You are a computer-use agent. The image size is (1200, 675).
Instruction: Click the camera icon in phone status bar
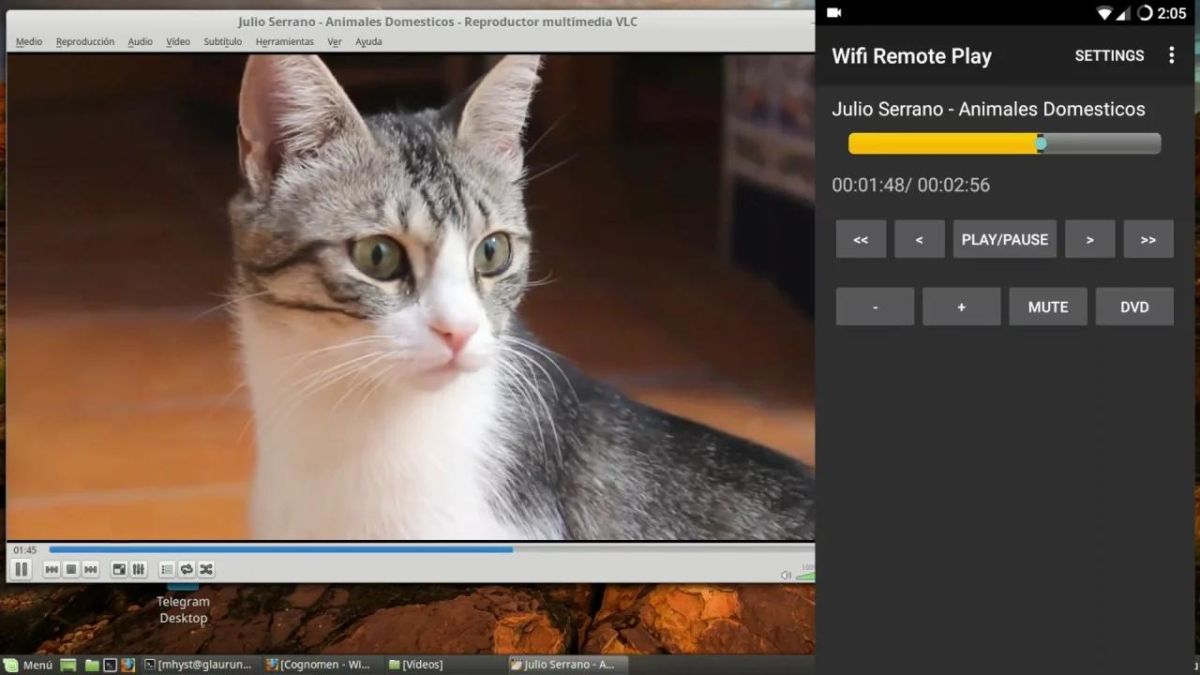tap(834, 13)
